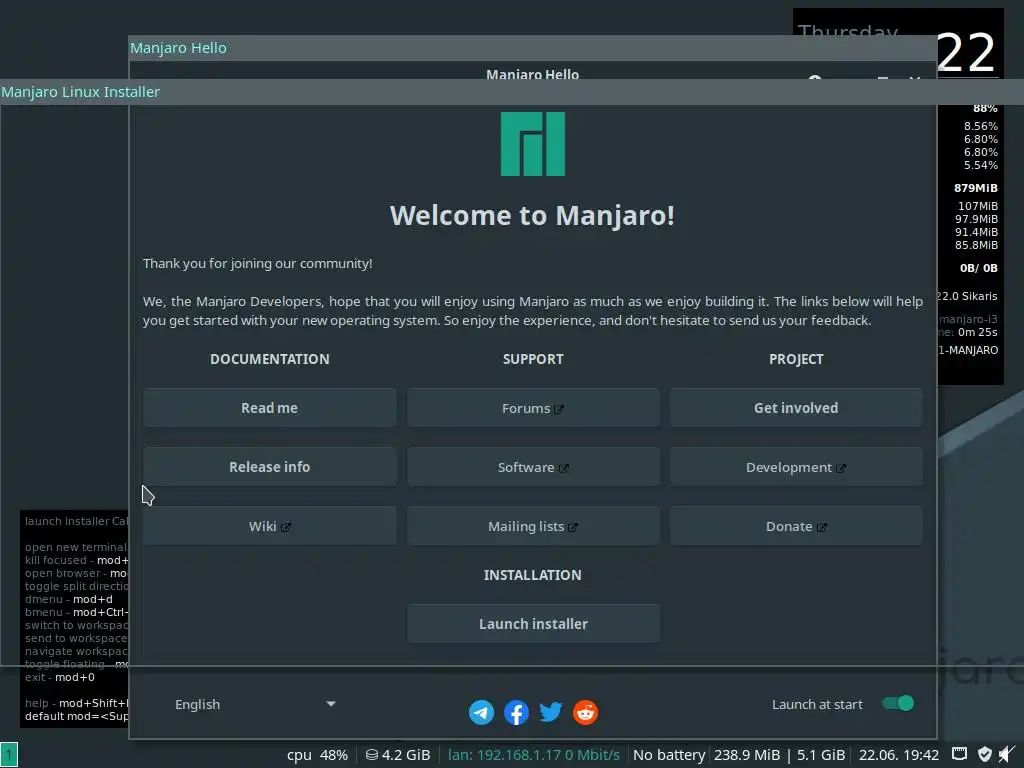Image resolution: width=1024 pixels, height=768 pixels.
Task: Open the Telegram link icon
Action: coord(481,712)
